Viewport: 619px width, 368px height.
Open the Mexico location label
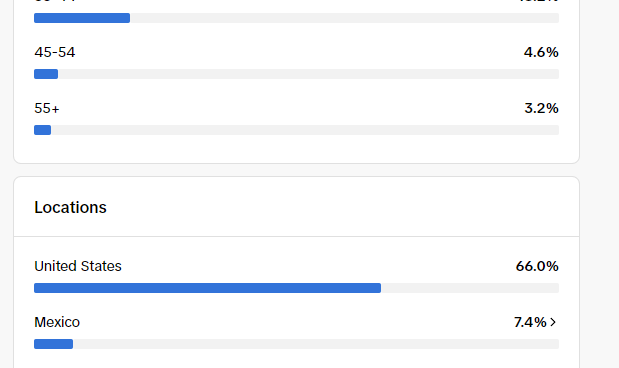[57, 322]
